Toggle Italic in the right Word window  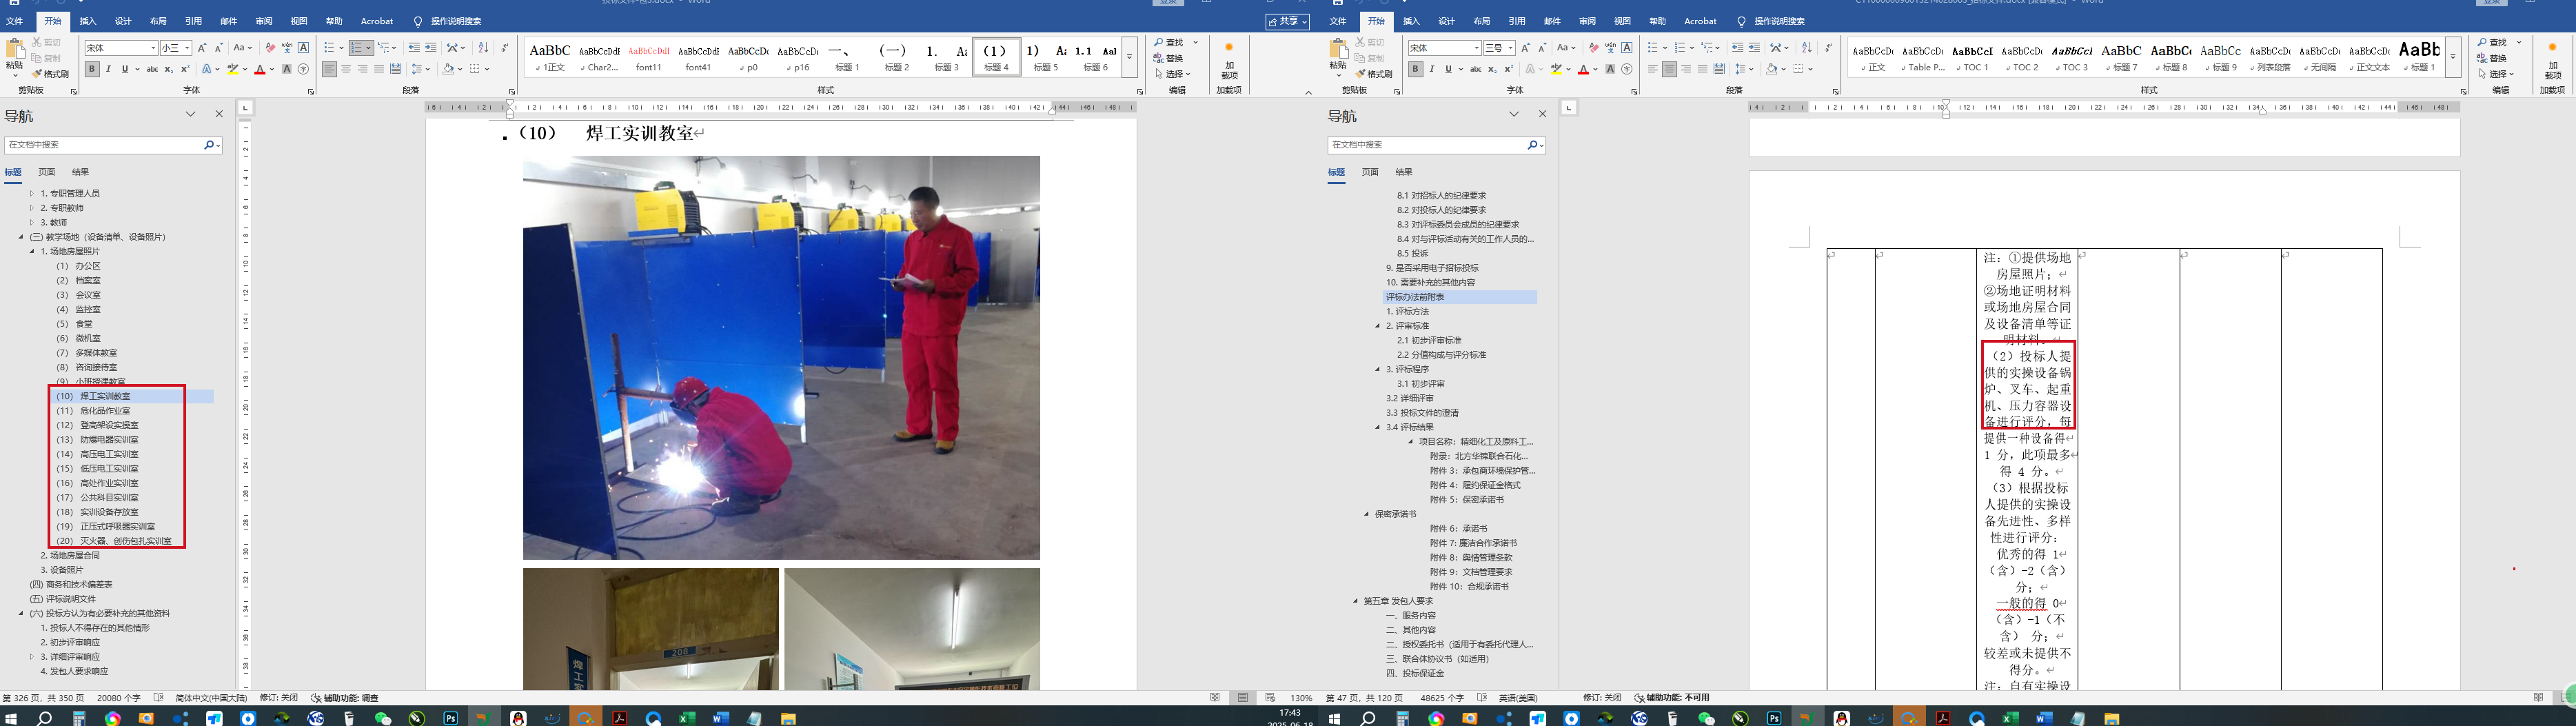1432,69
